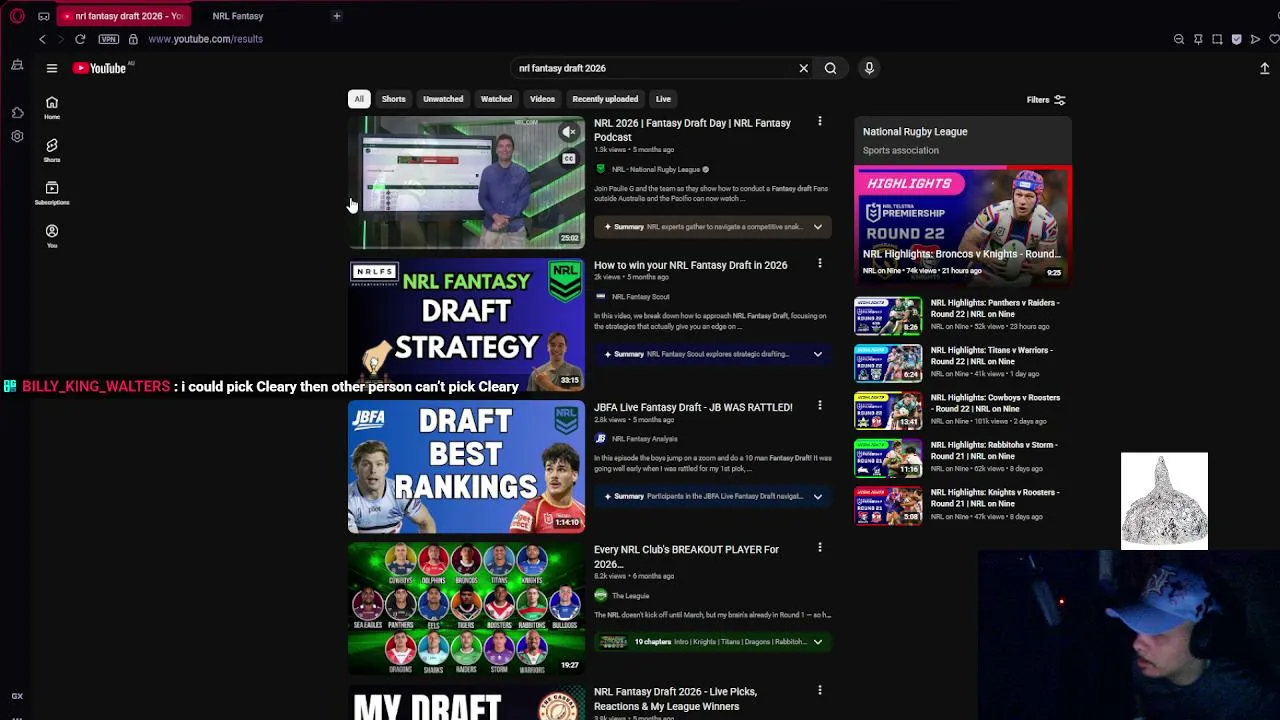Image resolution: width=1280 pixels, height=720 pixels.
Task: Open the Opera GX main menu logo
Action: [17, 16]
